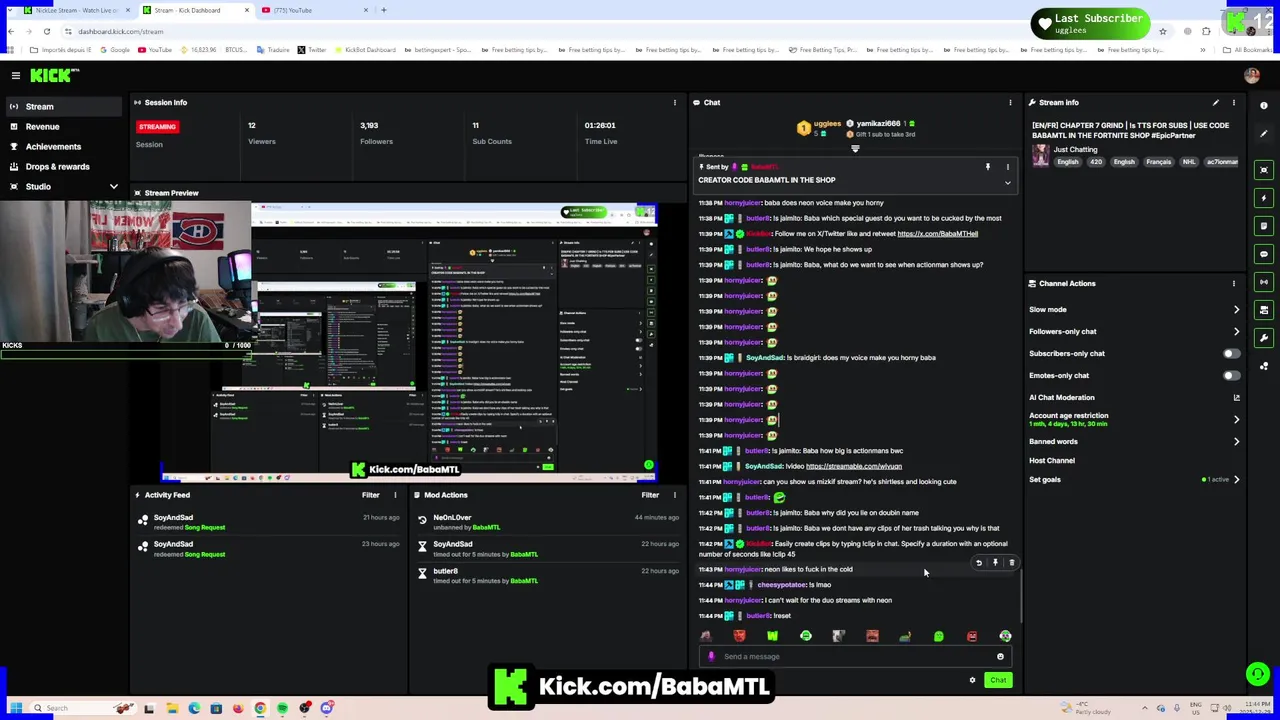Toggle chat bubble widget in right rail
1280x720 pixels.
[x=1264, y=254]
